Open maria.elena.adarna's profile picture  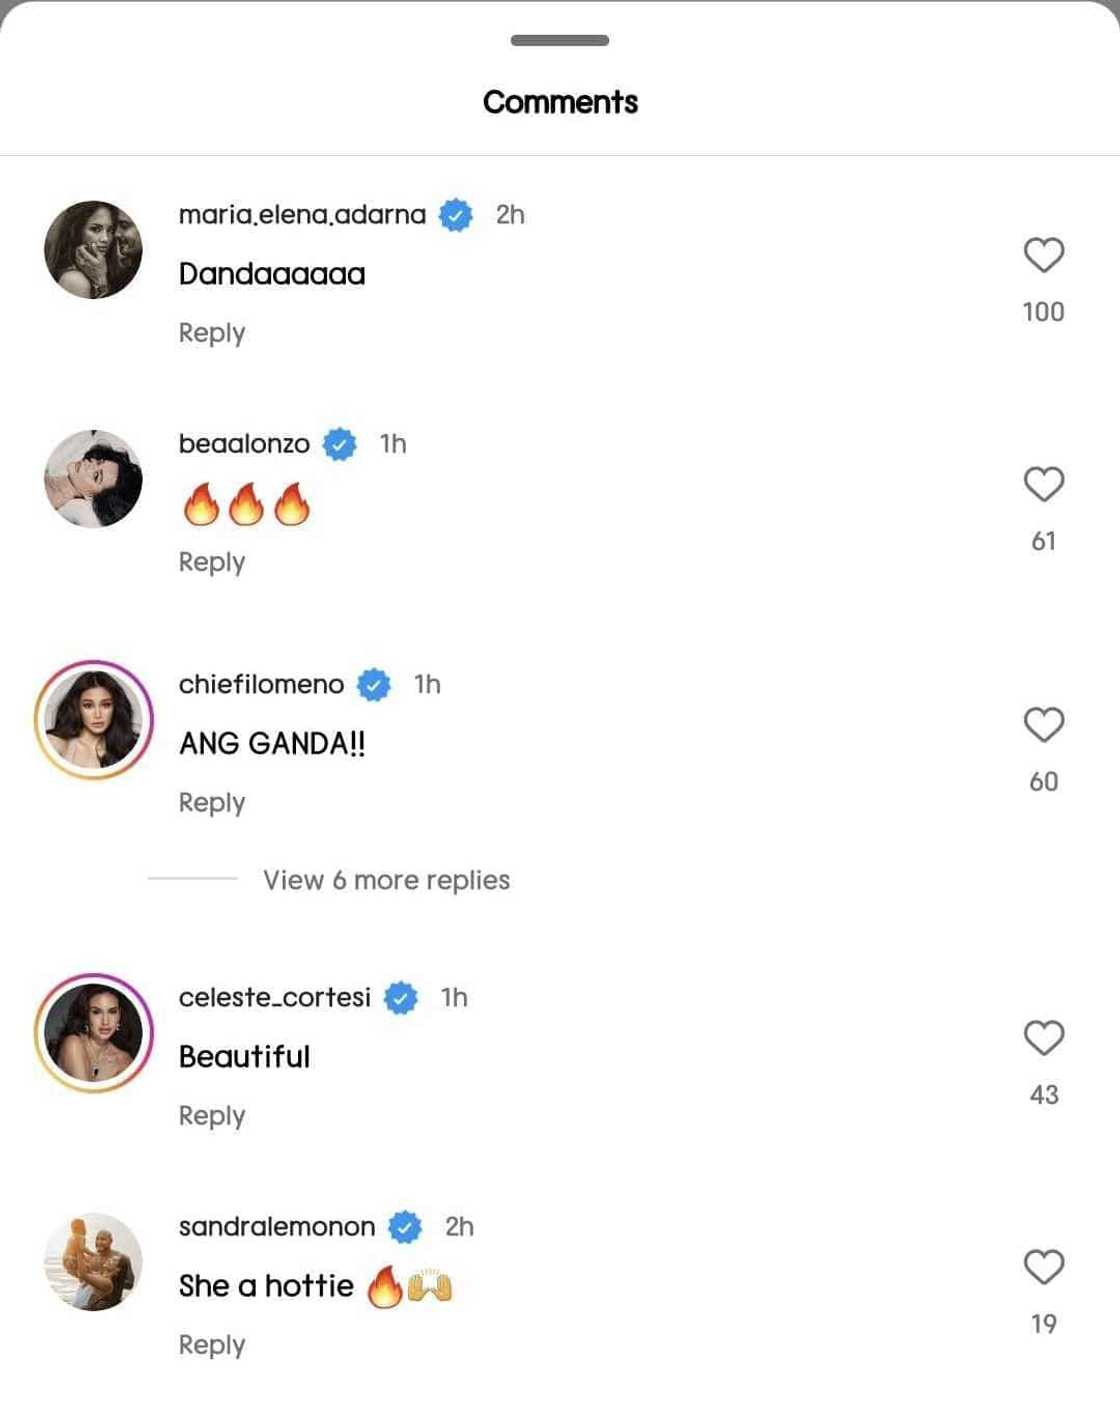pyautogui.click(x=94, y=250)
